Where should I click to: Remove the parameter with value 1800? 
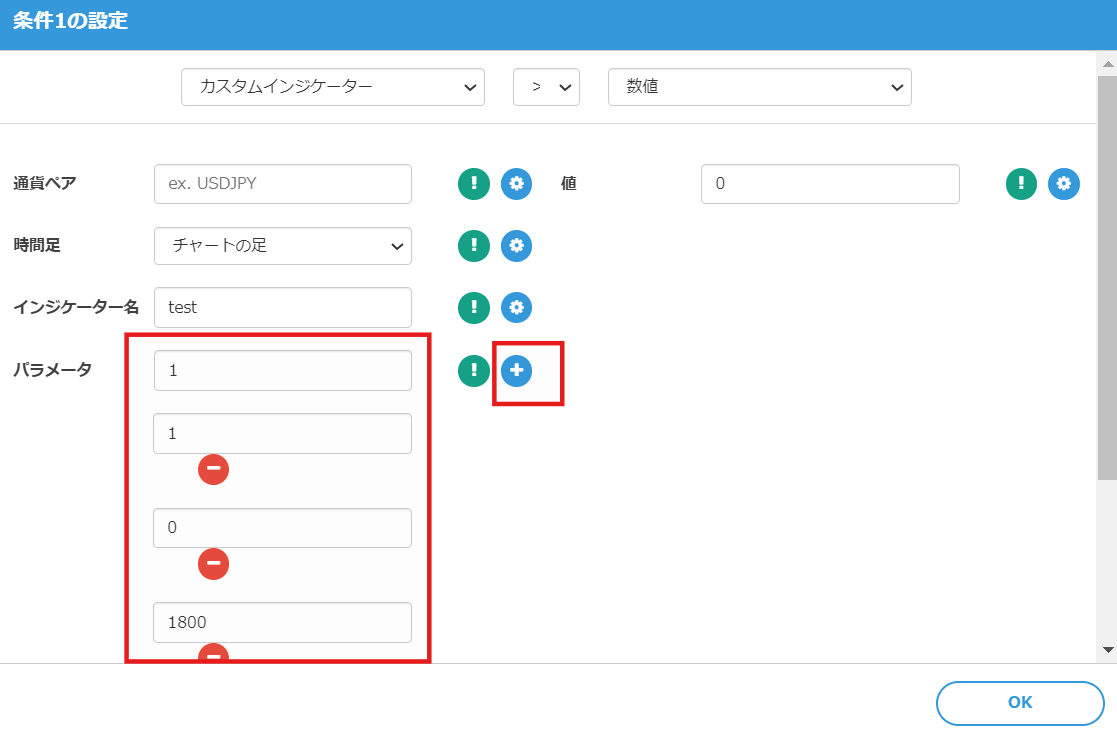tap(213, 655)
